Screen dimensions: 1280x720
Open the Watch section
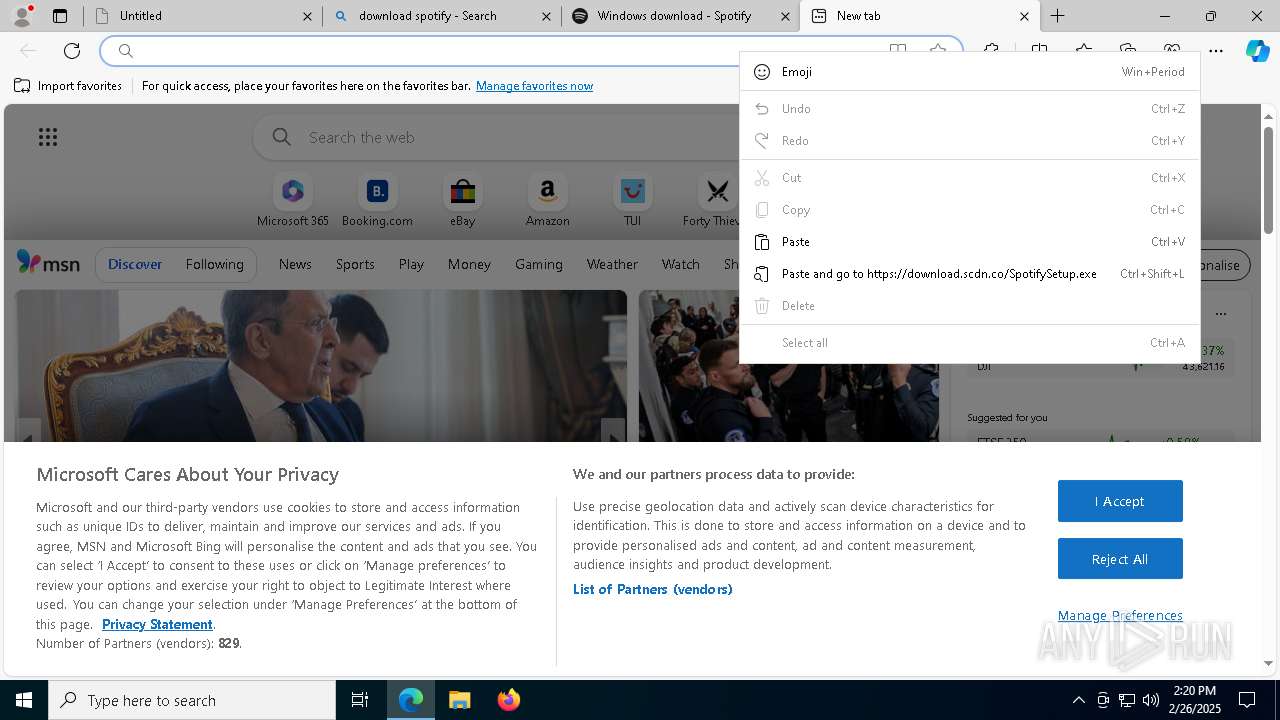coord(681,264)
